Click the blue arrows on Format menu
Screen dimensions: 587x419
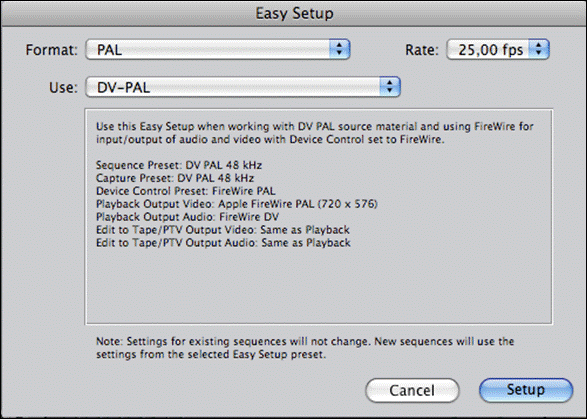(340, 49)
